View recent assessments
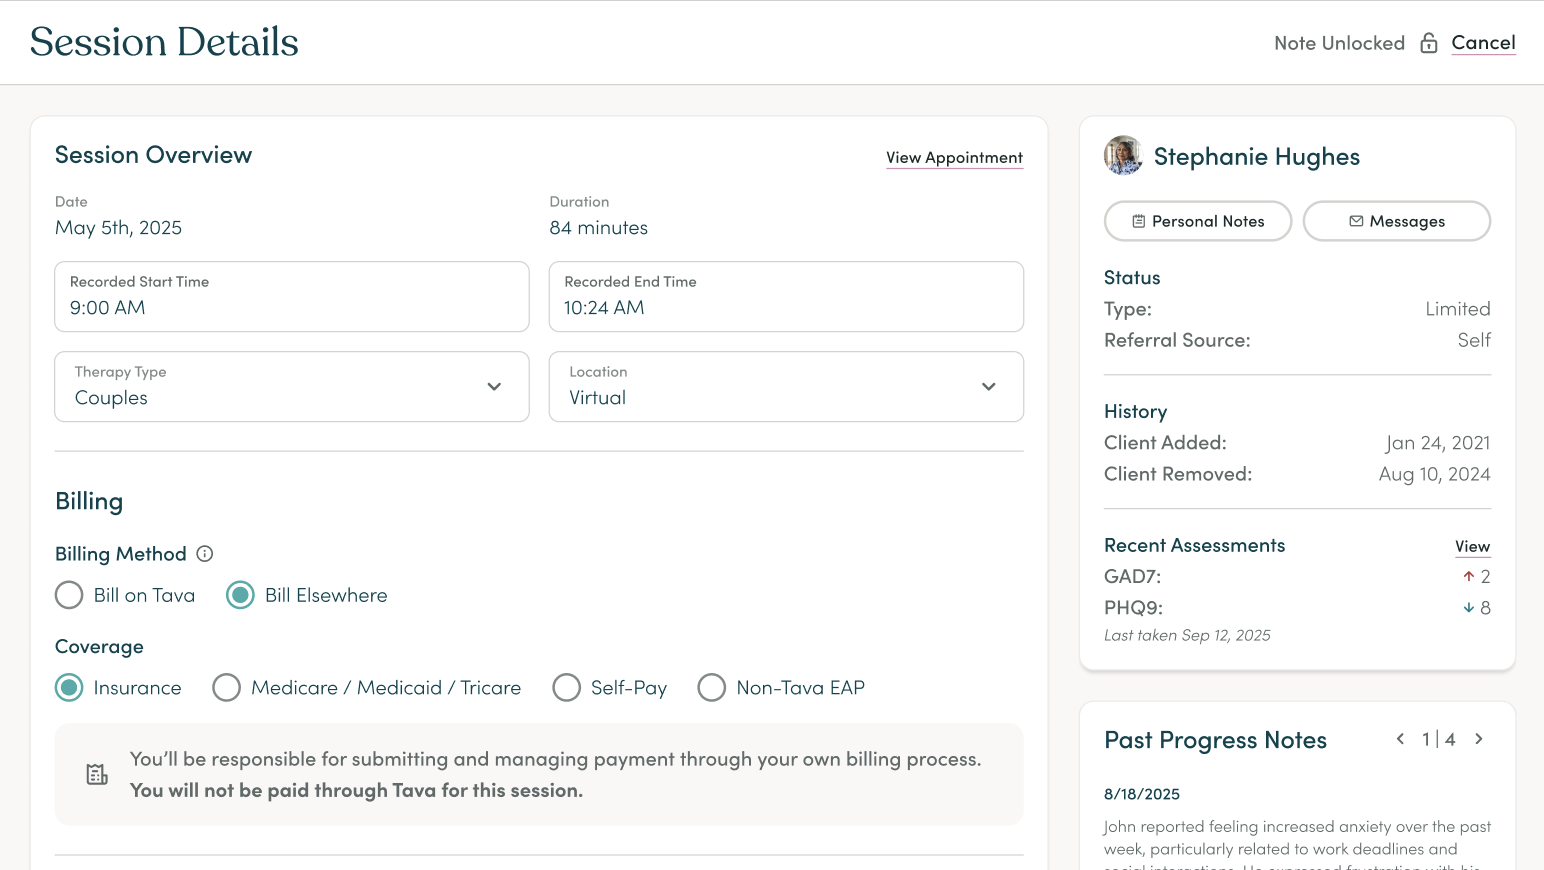Viewport: 1544px width, 870px height. click(1472, 547)
